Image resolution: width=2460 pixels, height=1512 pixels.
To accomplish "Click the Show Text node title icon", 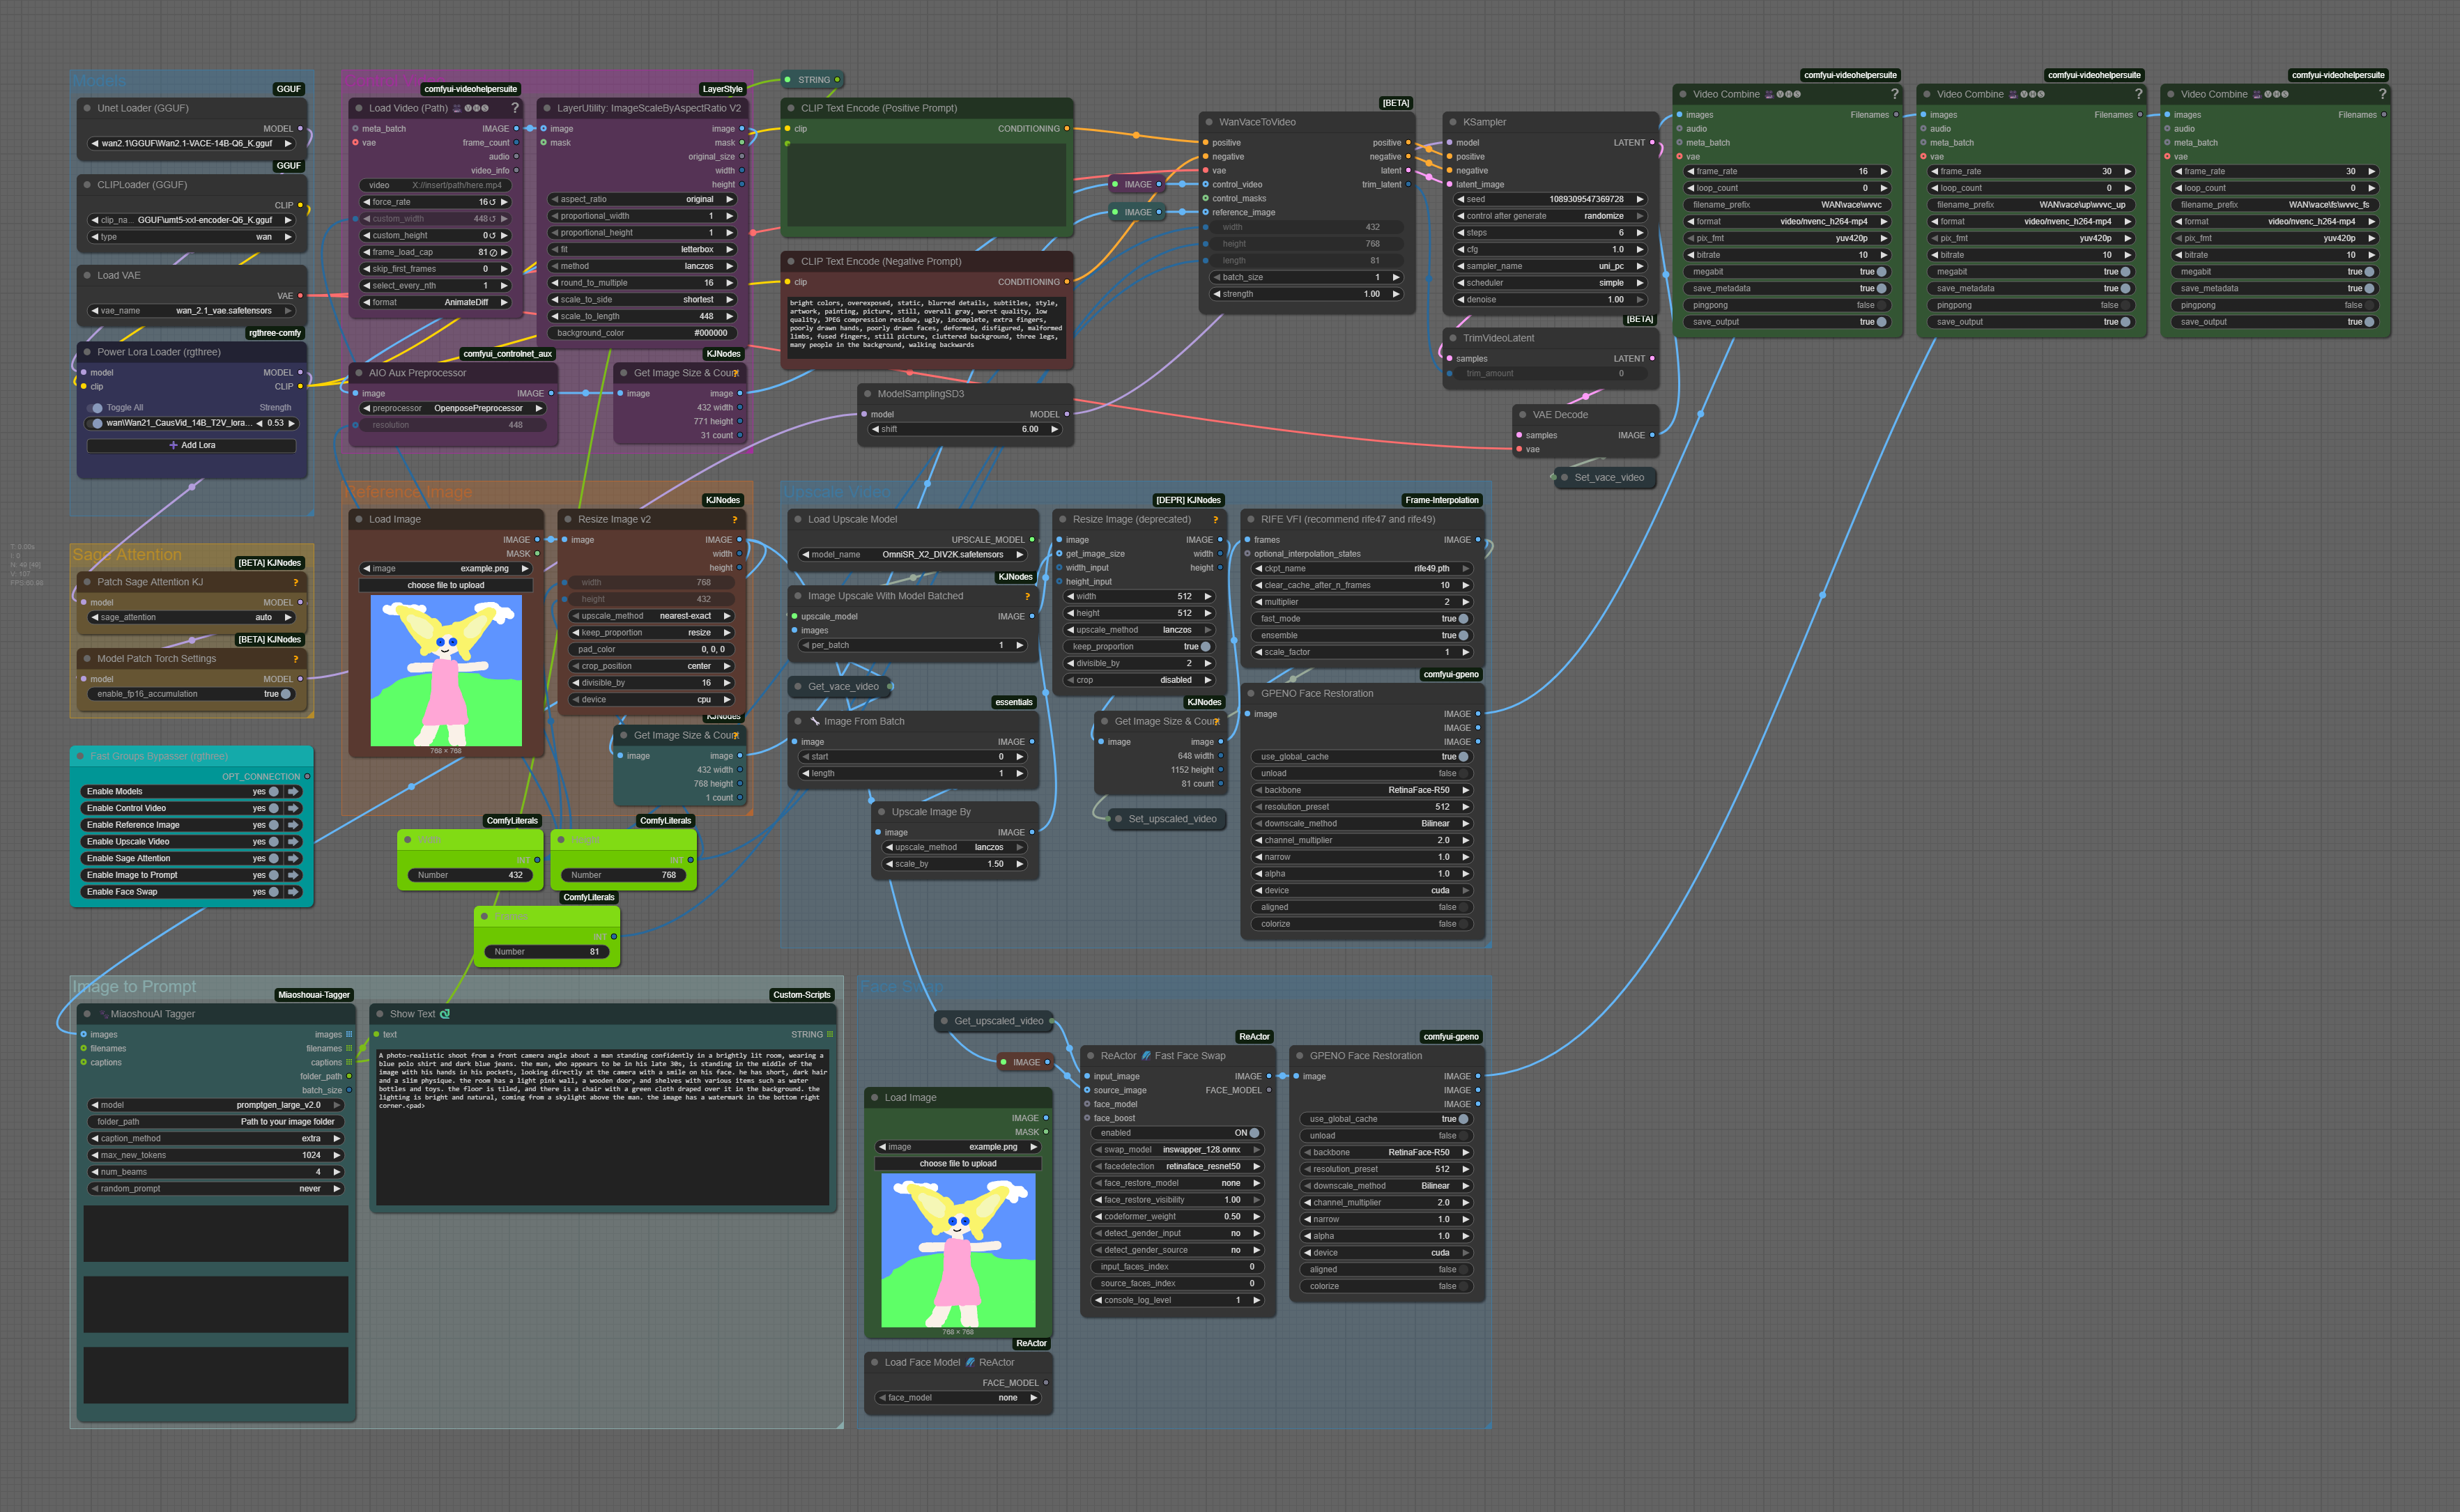I will (445, 1014).
